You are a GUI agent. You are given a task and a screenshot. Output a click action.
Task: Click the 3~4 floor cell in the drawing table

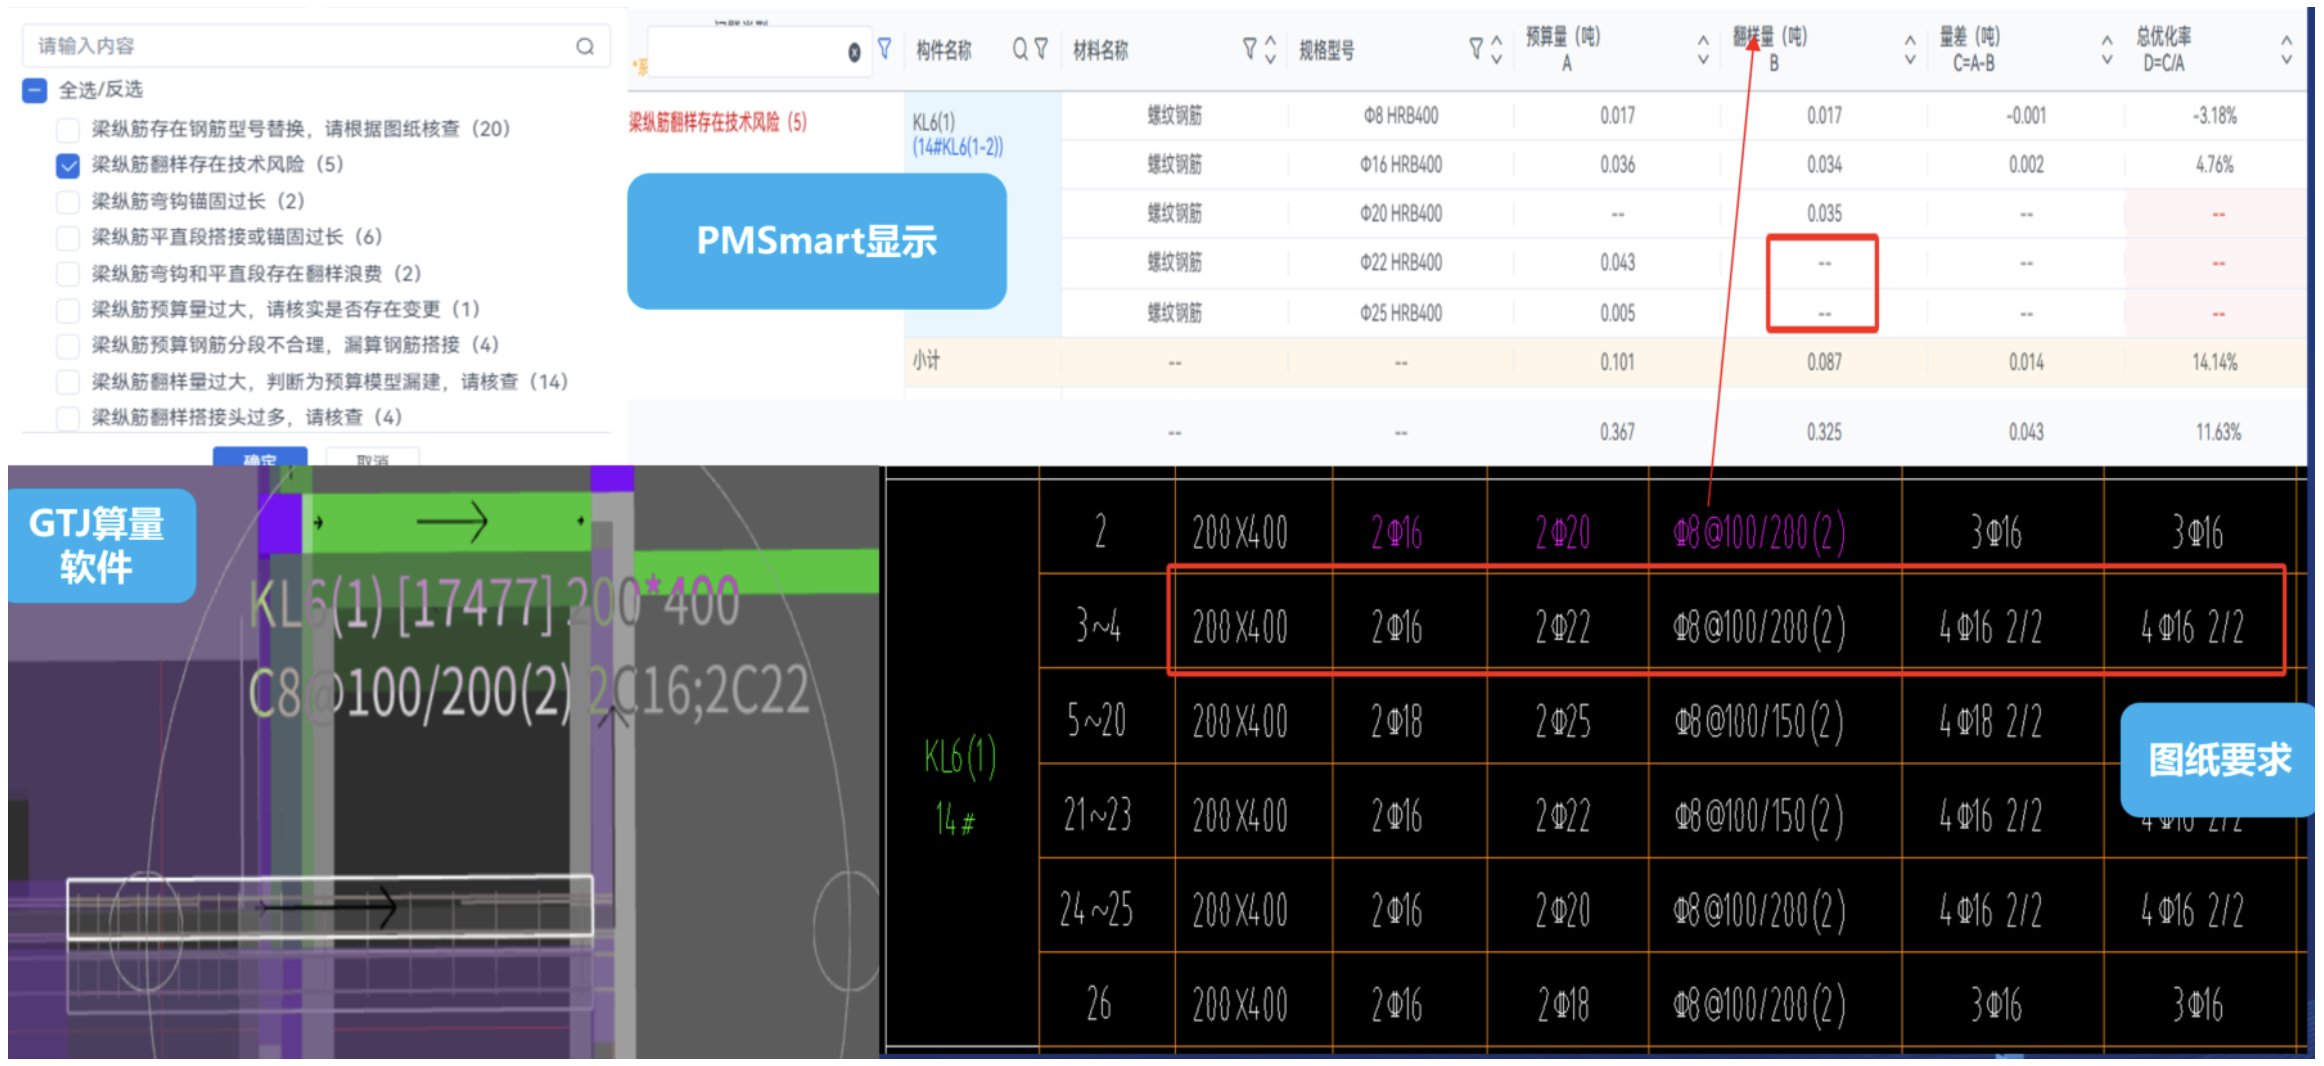click(x=1098, y=627)
